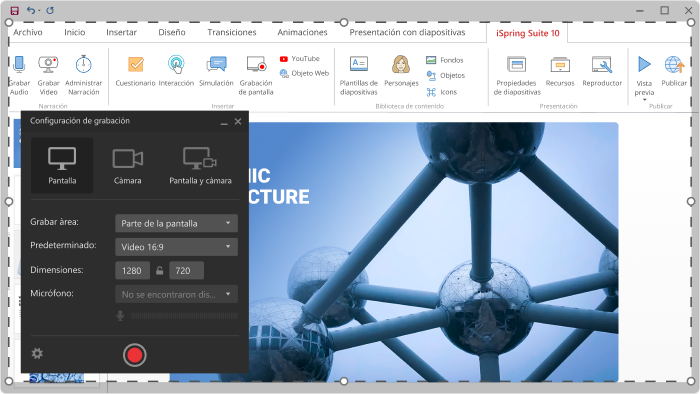Switch to Cámara recording mode
This screenshot has height=394, width=700.
tap(128, 166)
